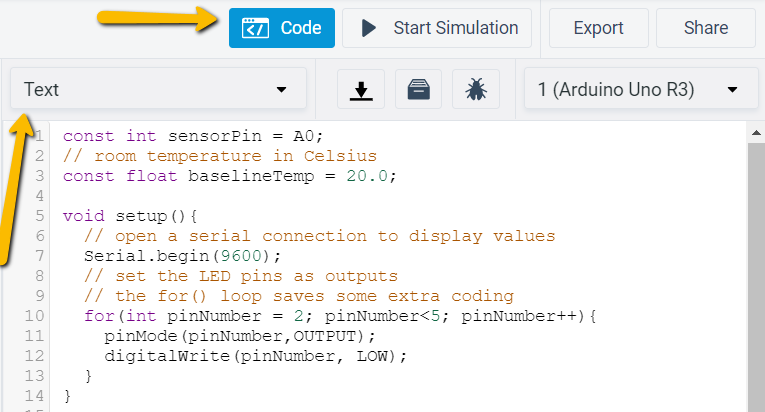The image size is (765, 412).
Task: Expand the Text edit mode dropdown
Action: click(158, 90)
